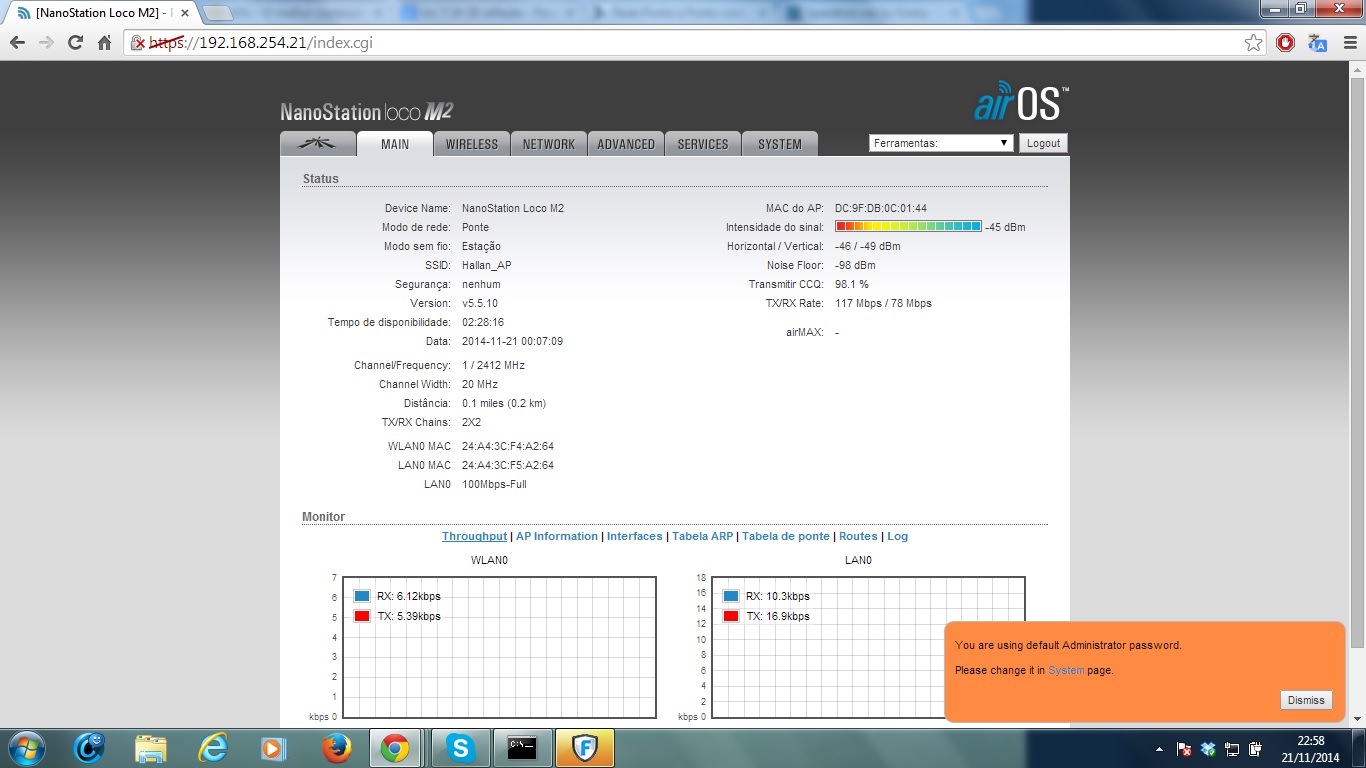Open the Log monitor link
The width and height of the screenshot is (1366, 768).
pos(898,537)
